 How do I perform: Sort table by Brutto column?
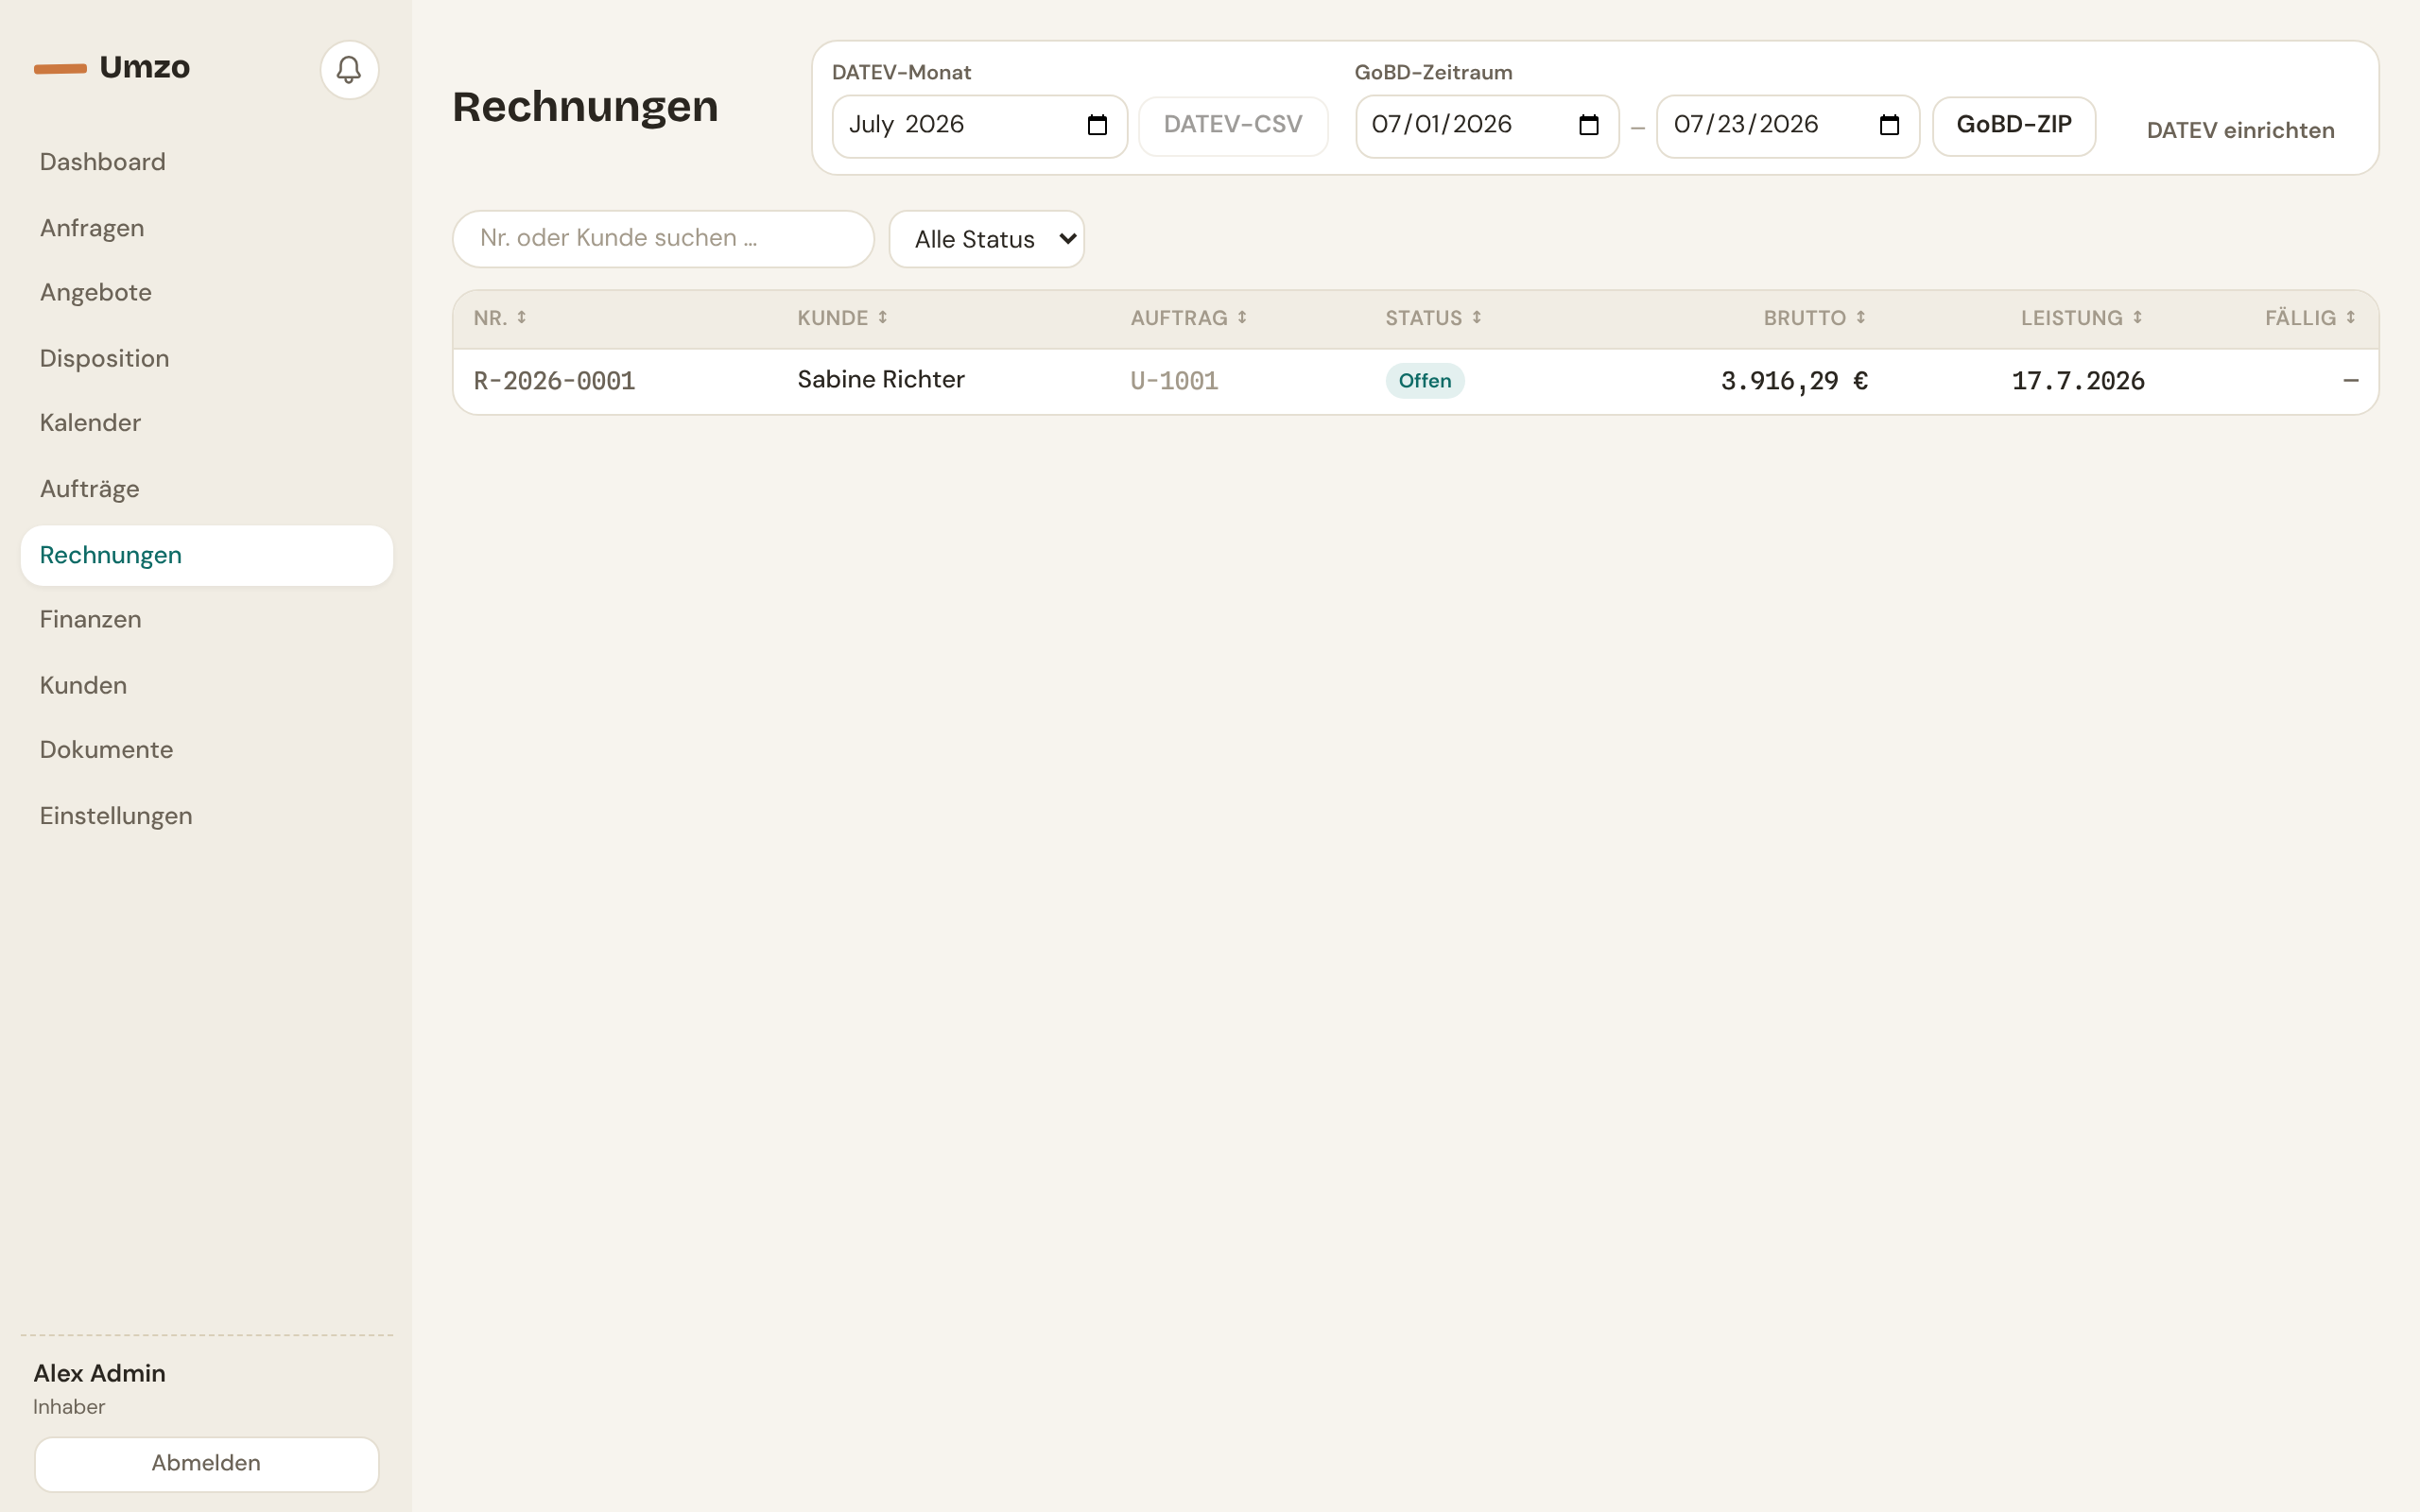coord(1815,318)
